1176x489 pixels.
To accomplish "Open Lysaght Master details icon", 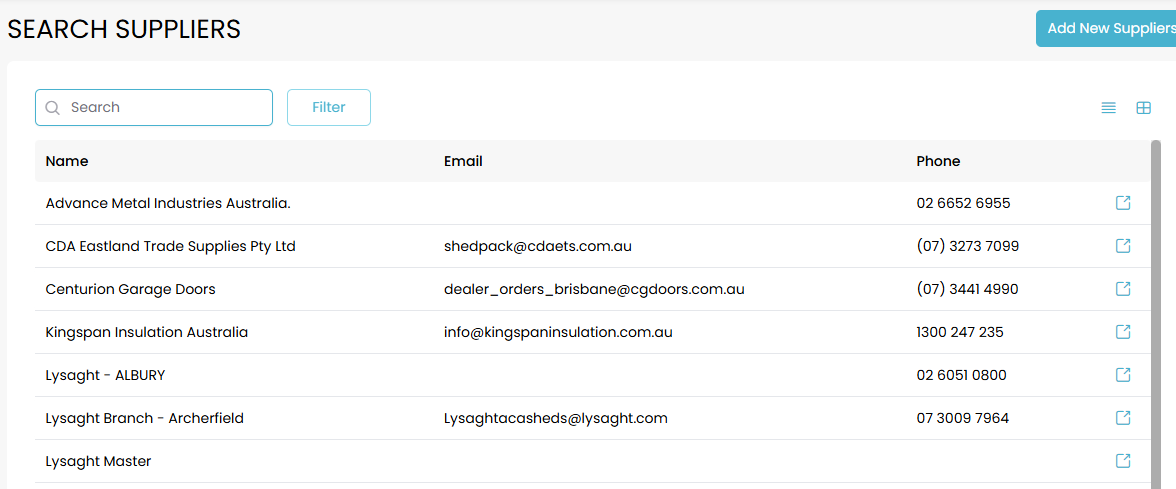I will [1123, 461].
